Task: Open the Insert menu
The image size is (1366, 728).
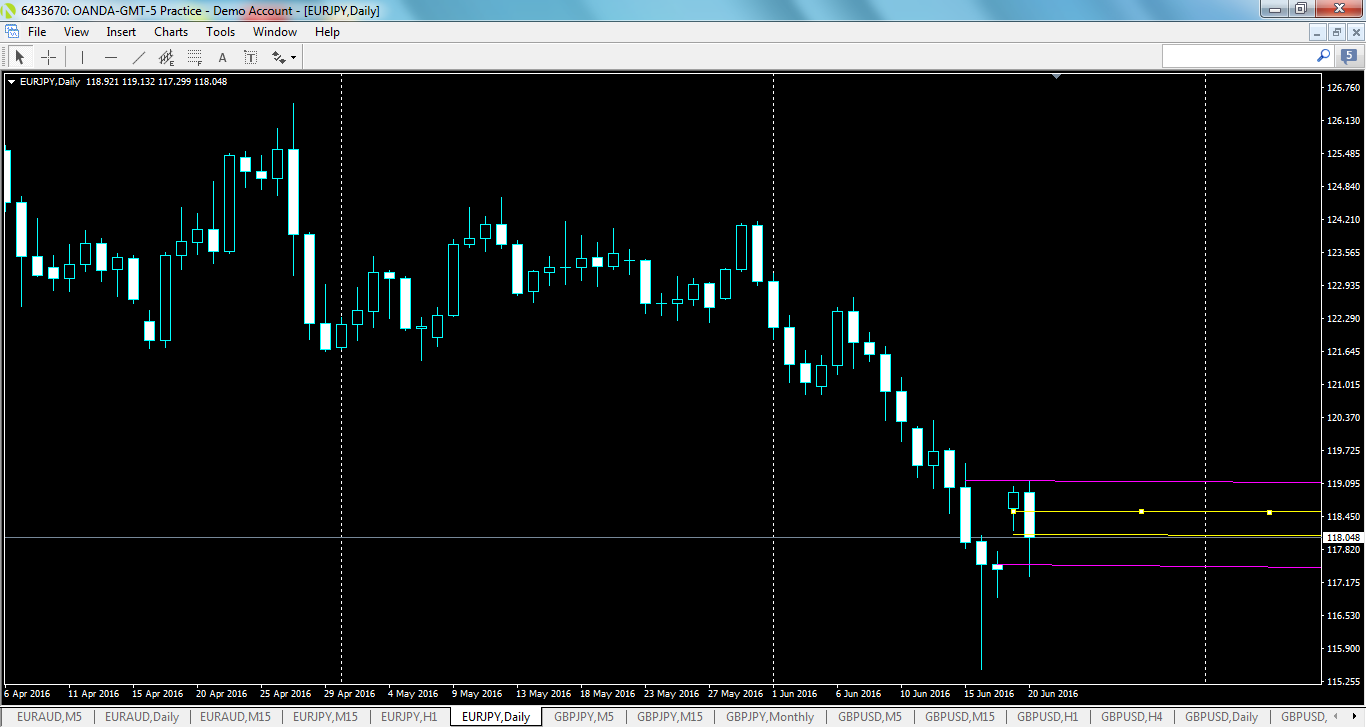Action: [x=120, y=31]
